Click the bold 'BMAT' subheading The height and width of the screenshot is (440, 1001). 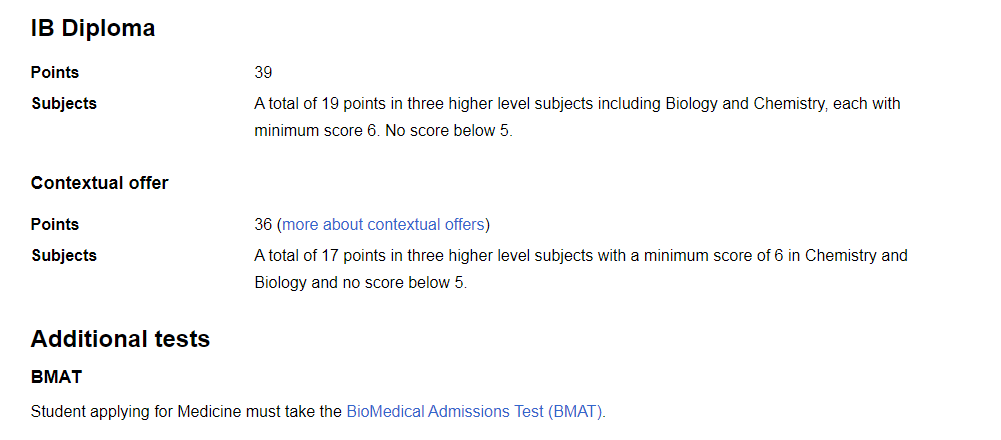(x=56, y=377)
